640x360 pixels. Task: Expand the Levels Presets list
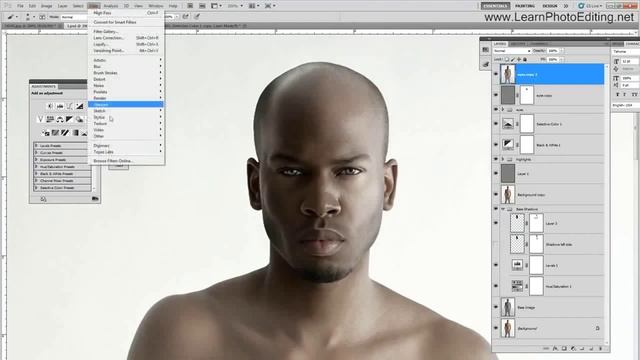tap(36, 146)
